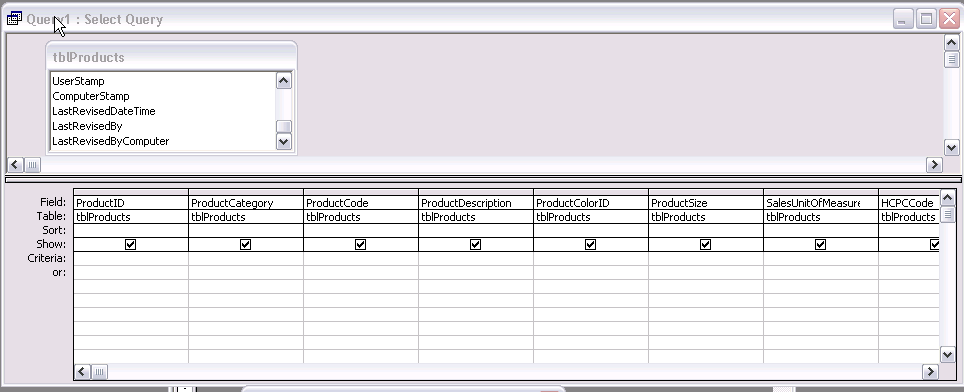This screenshot has height=392, width=964.
Task: Click the ProductCategory Field cell
Action: point(246,203)
